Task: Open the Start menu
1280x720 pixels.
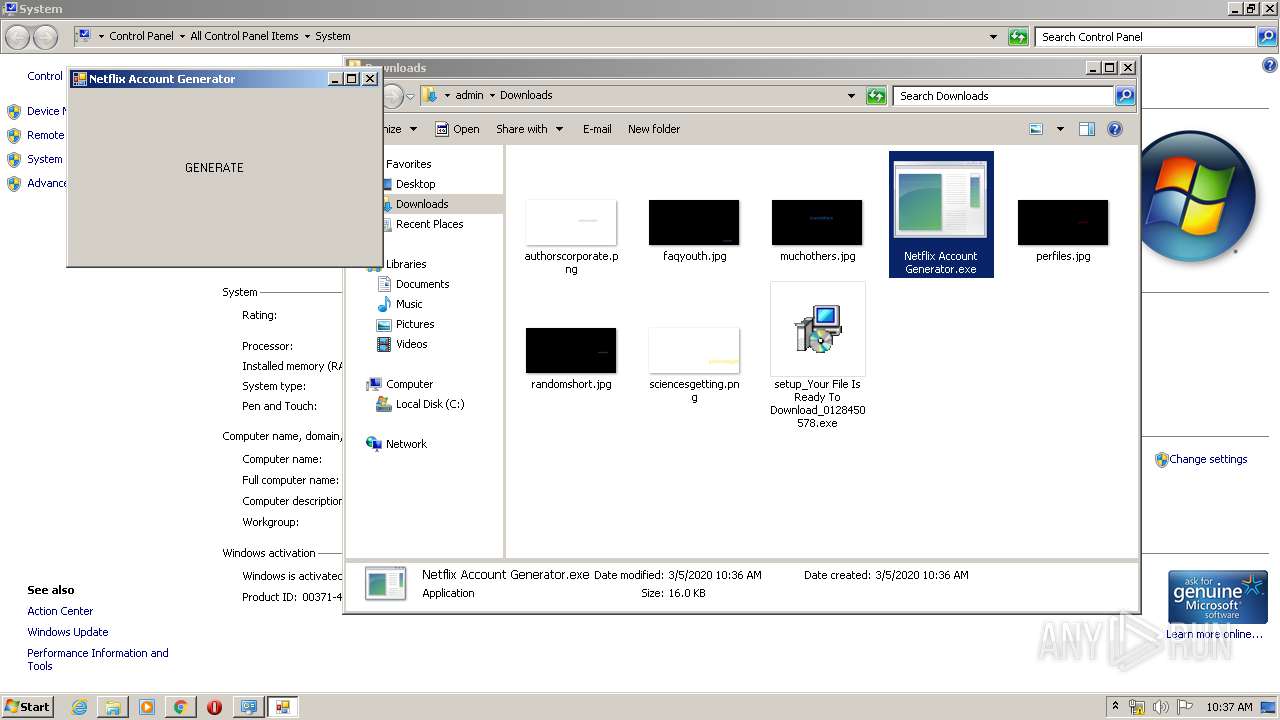Action: pyautogui.click(x=28, y=706)
